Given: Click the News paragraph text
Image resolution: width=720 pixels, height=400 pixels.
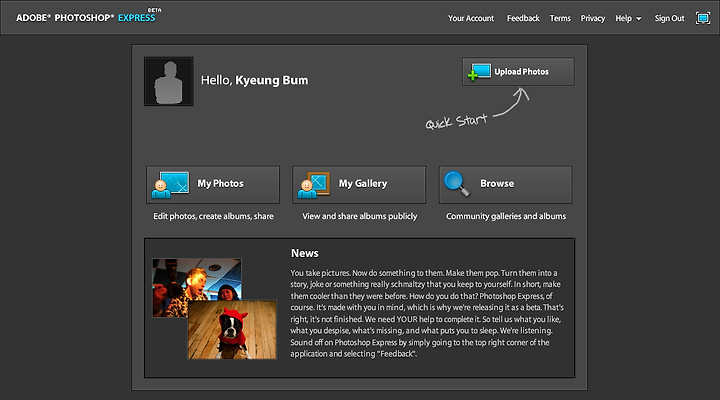Looking at the screenshot, I should tap(427, 313).
